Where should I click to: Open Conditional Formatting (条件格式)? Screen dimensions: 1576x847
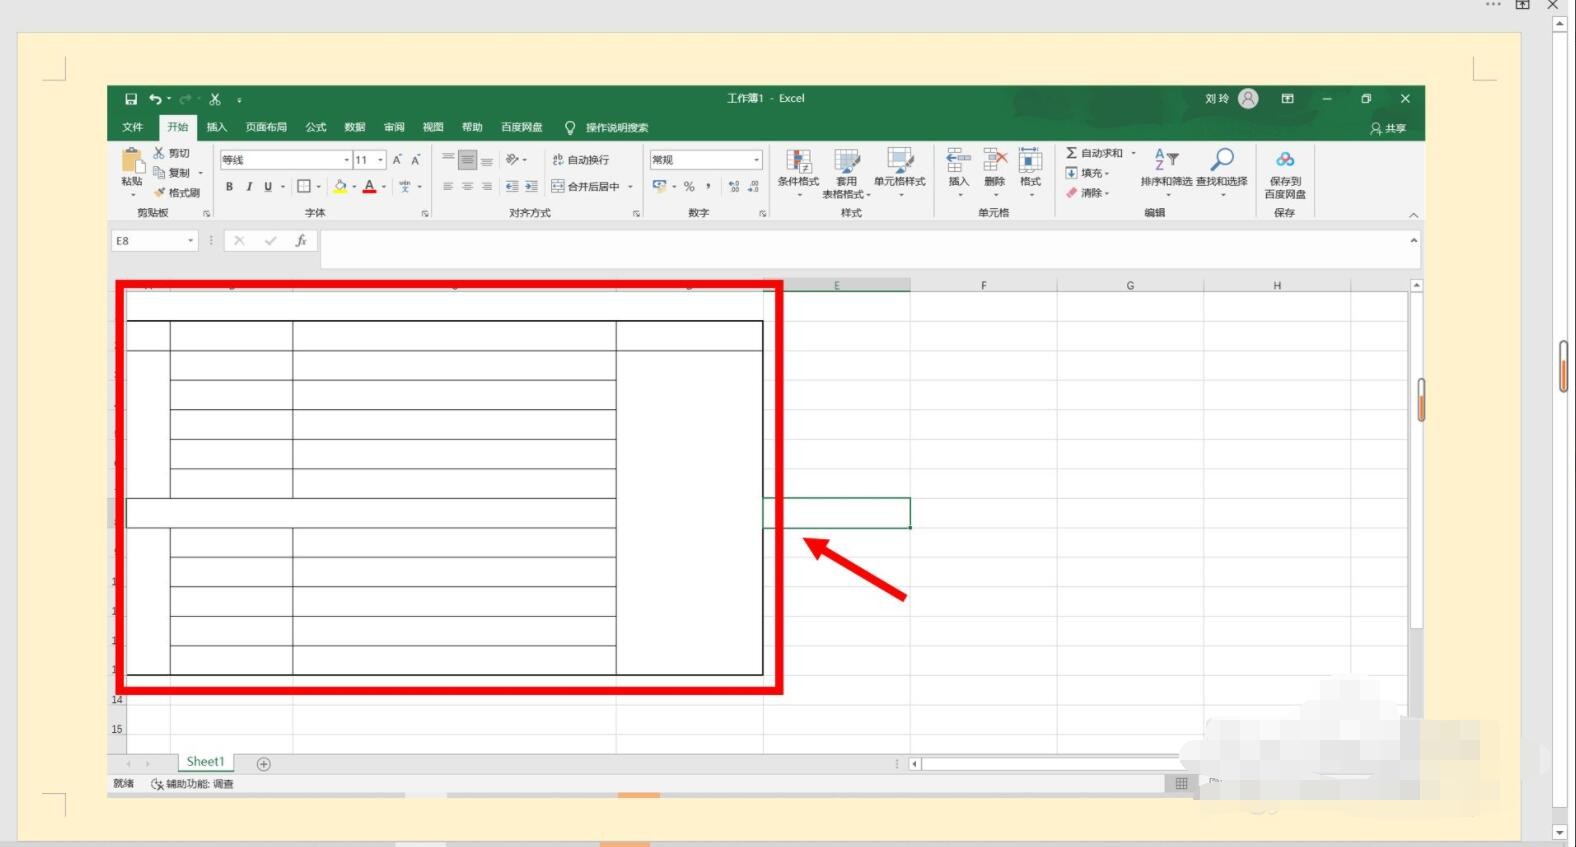(798, 171)
